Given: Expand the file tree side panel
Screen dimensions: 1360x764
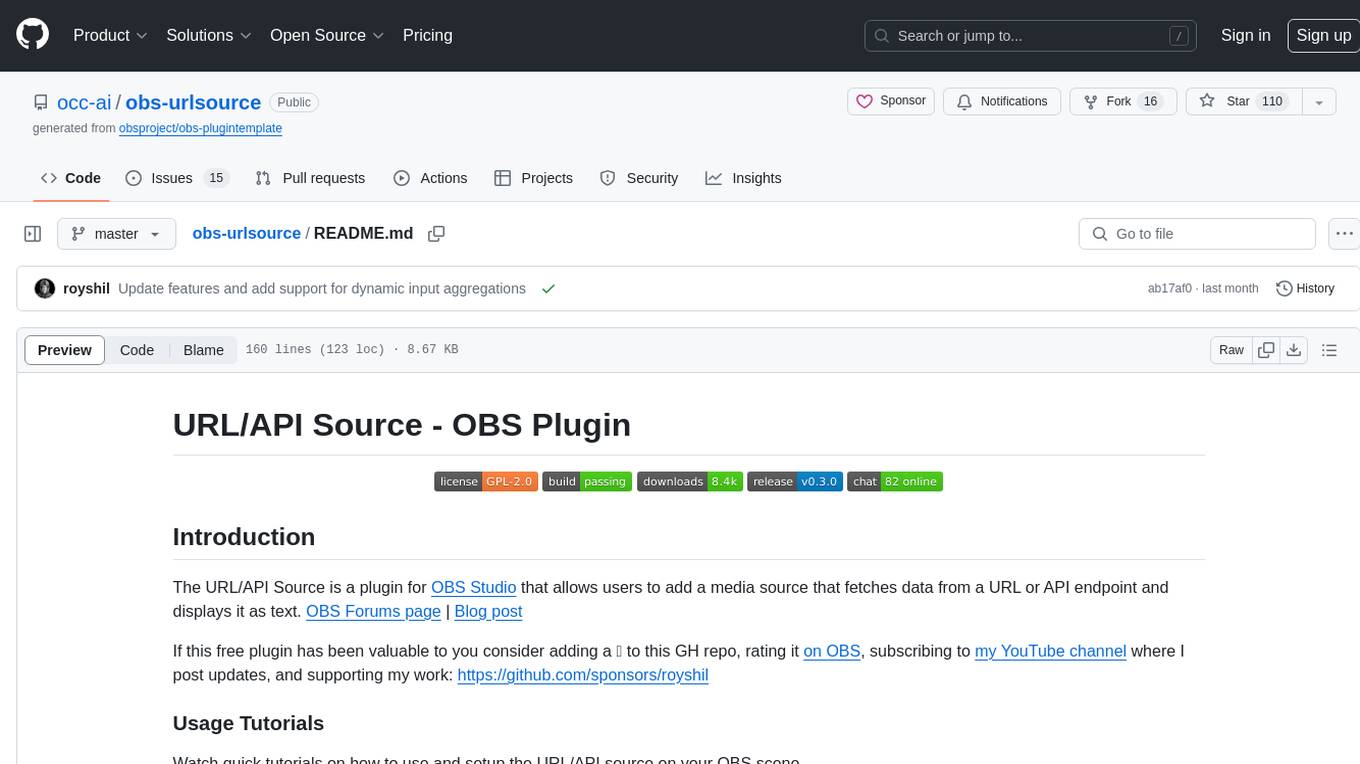Looking at the screenshot, I should (32, 234).
